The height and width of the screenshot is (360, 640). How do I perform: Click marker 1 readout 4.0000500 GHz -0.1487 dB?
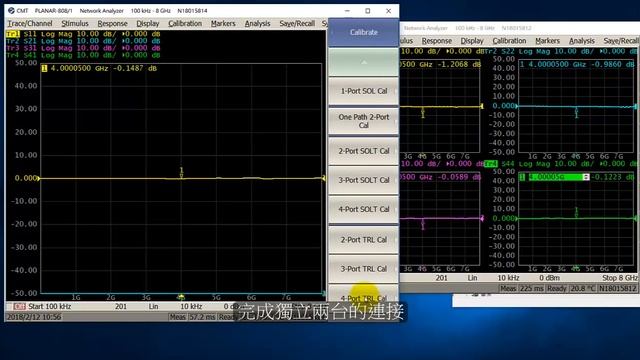click(x=99, y=68)
